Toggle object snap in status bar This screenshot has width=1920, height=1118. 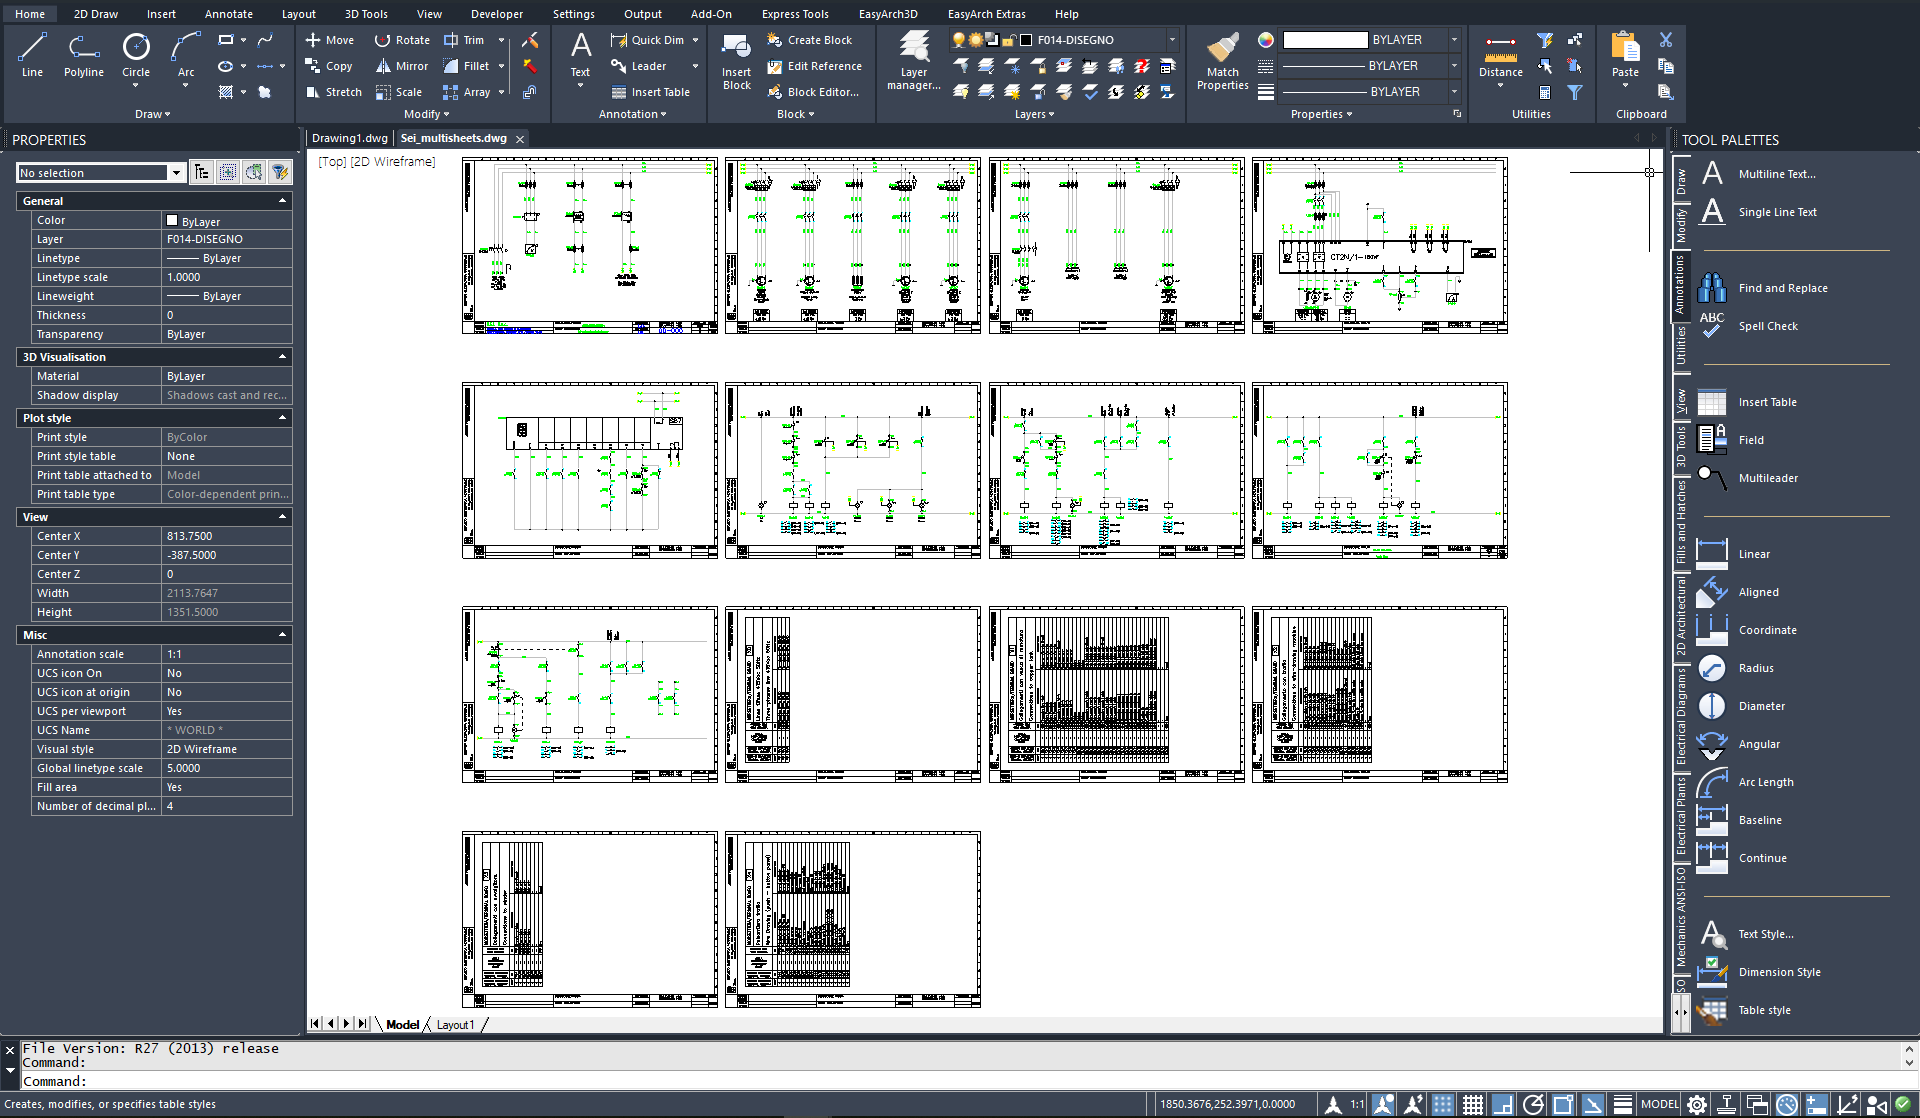[1563, 1105]
